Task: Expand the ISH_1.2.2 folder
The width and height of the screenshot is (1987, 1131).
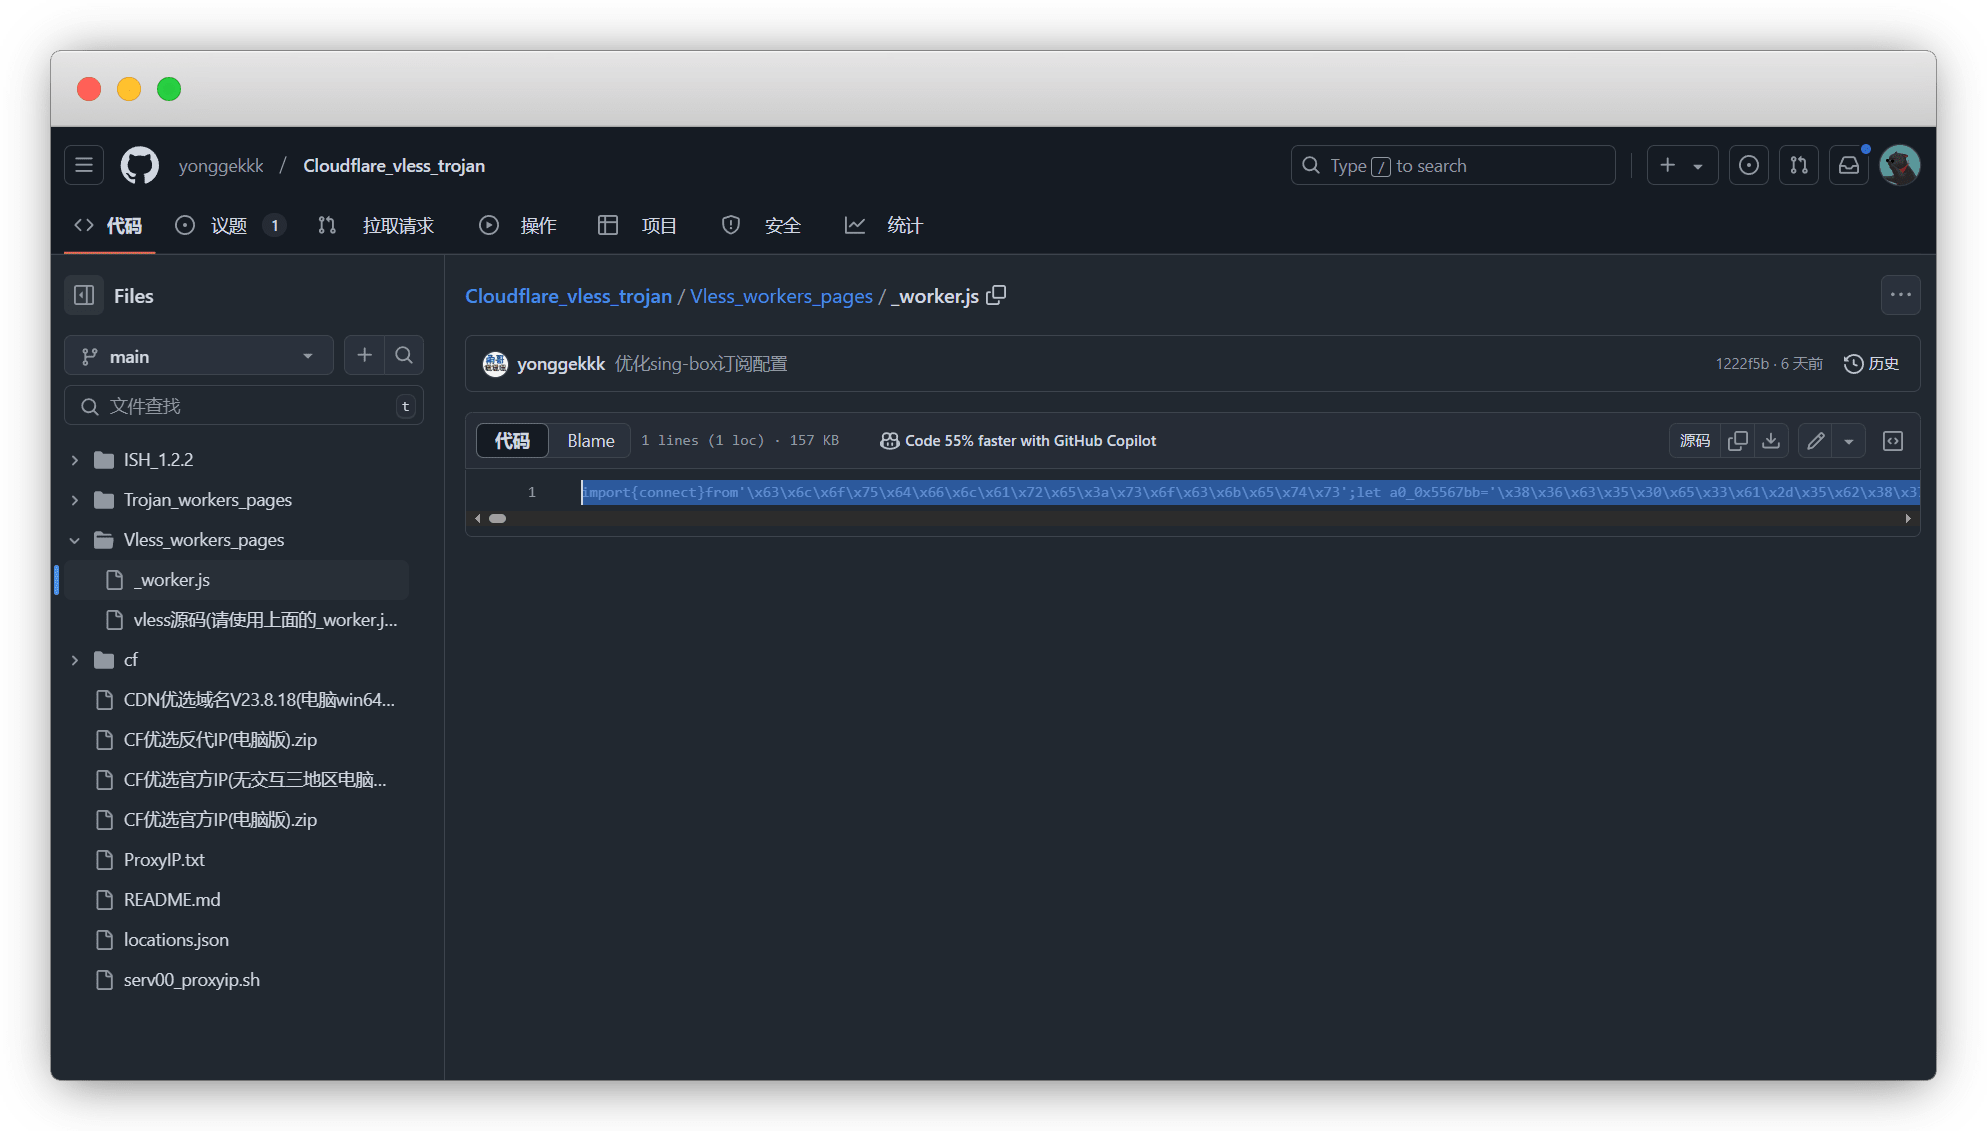Action: [x=75, y=460]
